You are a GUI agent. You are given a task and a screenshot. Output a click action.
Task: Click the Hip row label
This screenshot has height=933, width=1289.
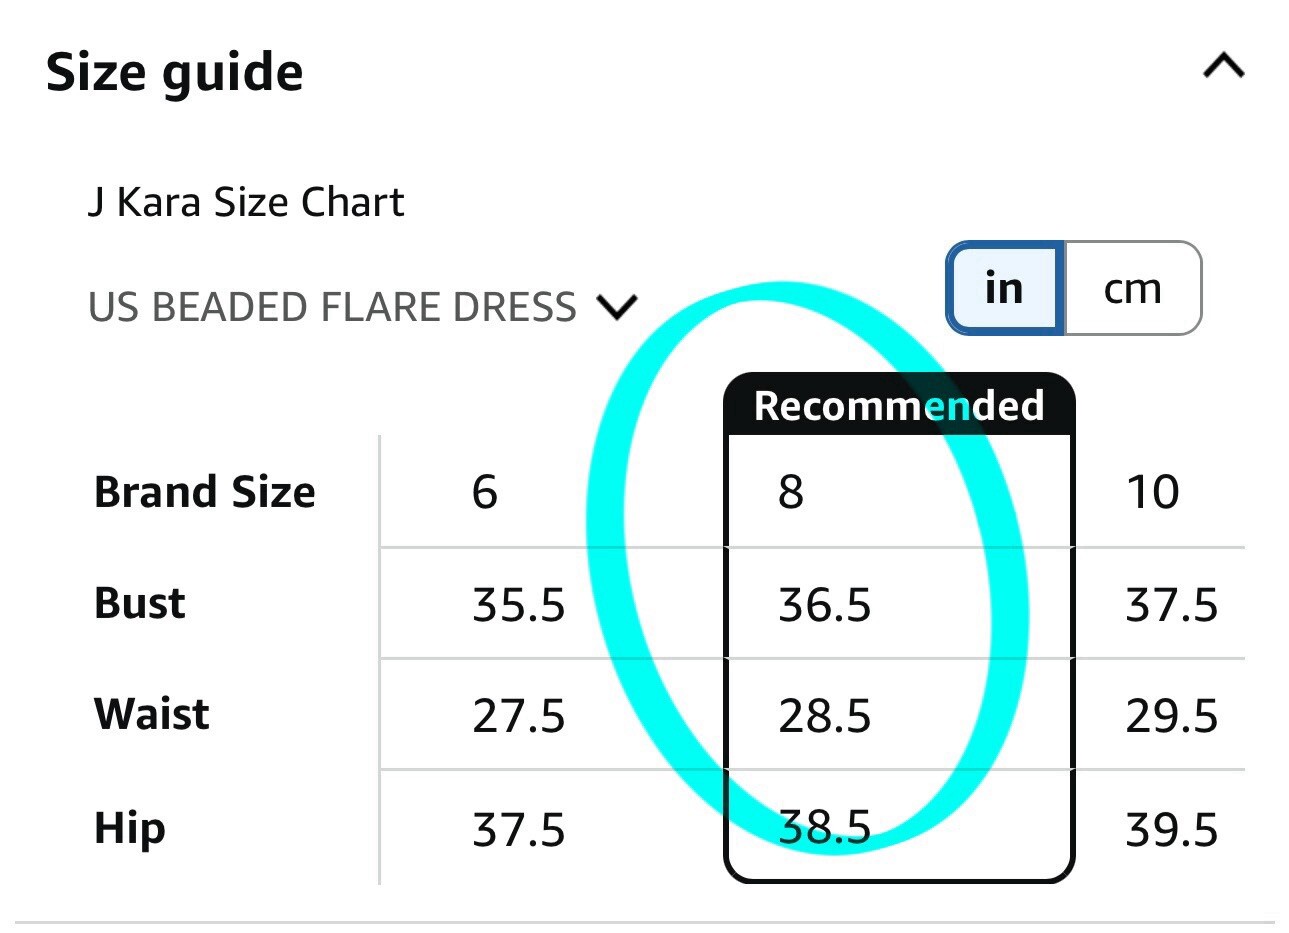coord(130,828)
